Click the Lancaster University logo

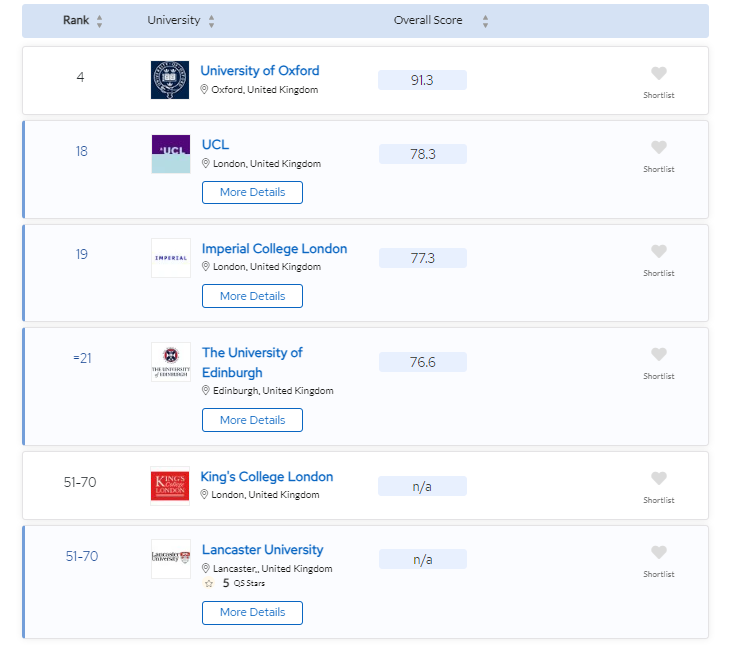[171, 559]
